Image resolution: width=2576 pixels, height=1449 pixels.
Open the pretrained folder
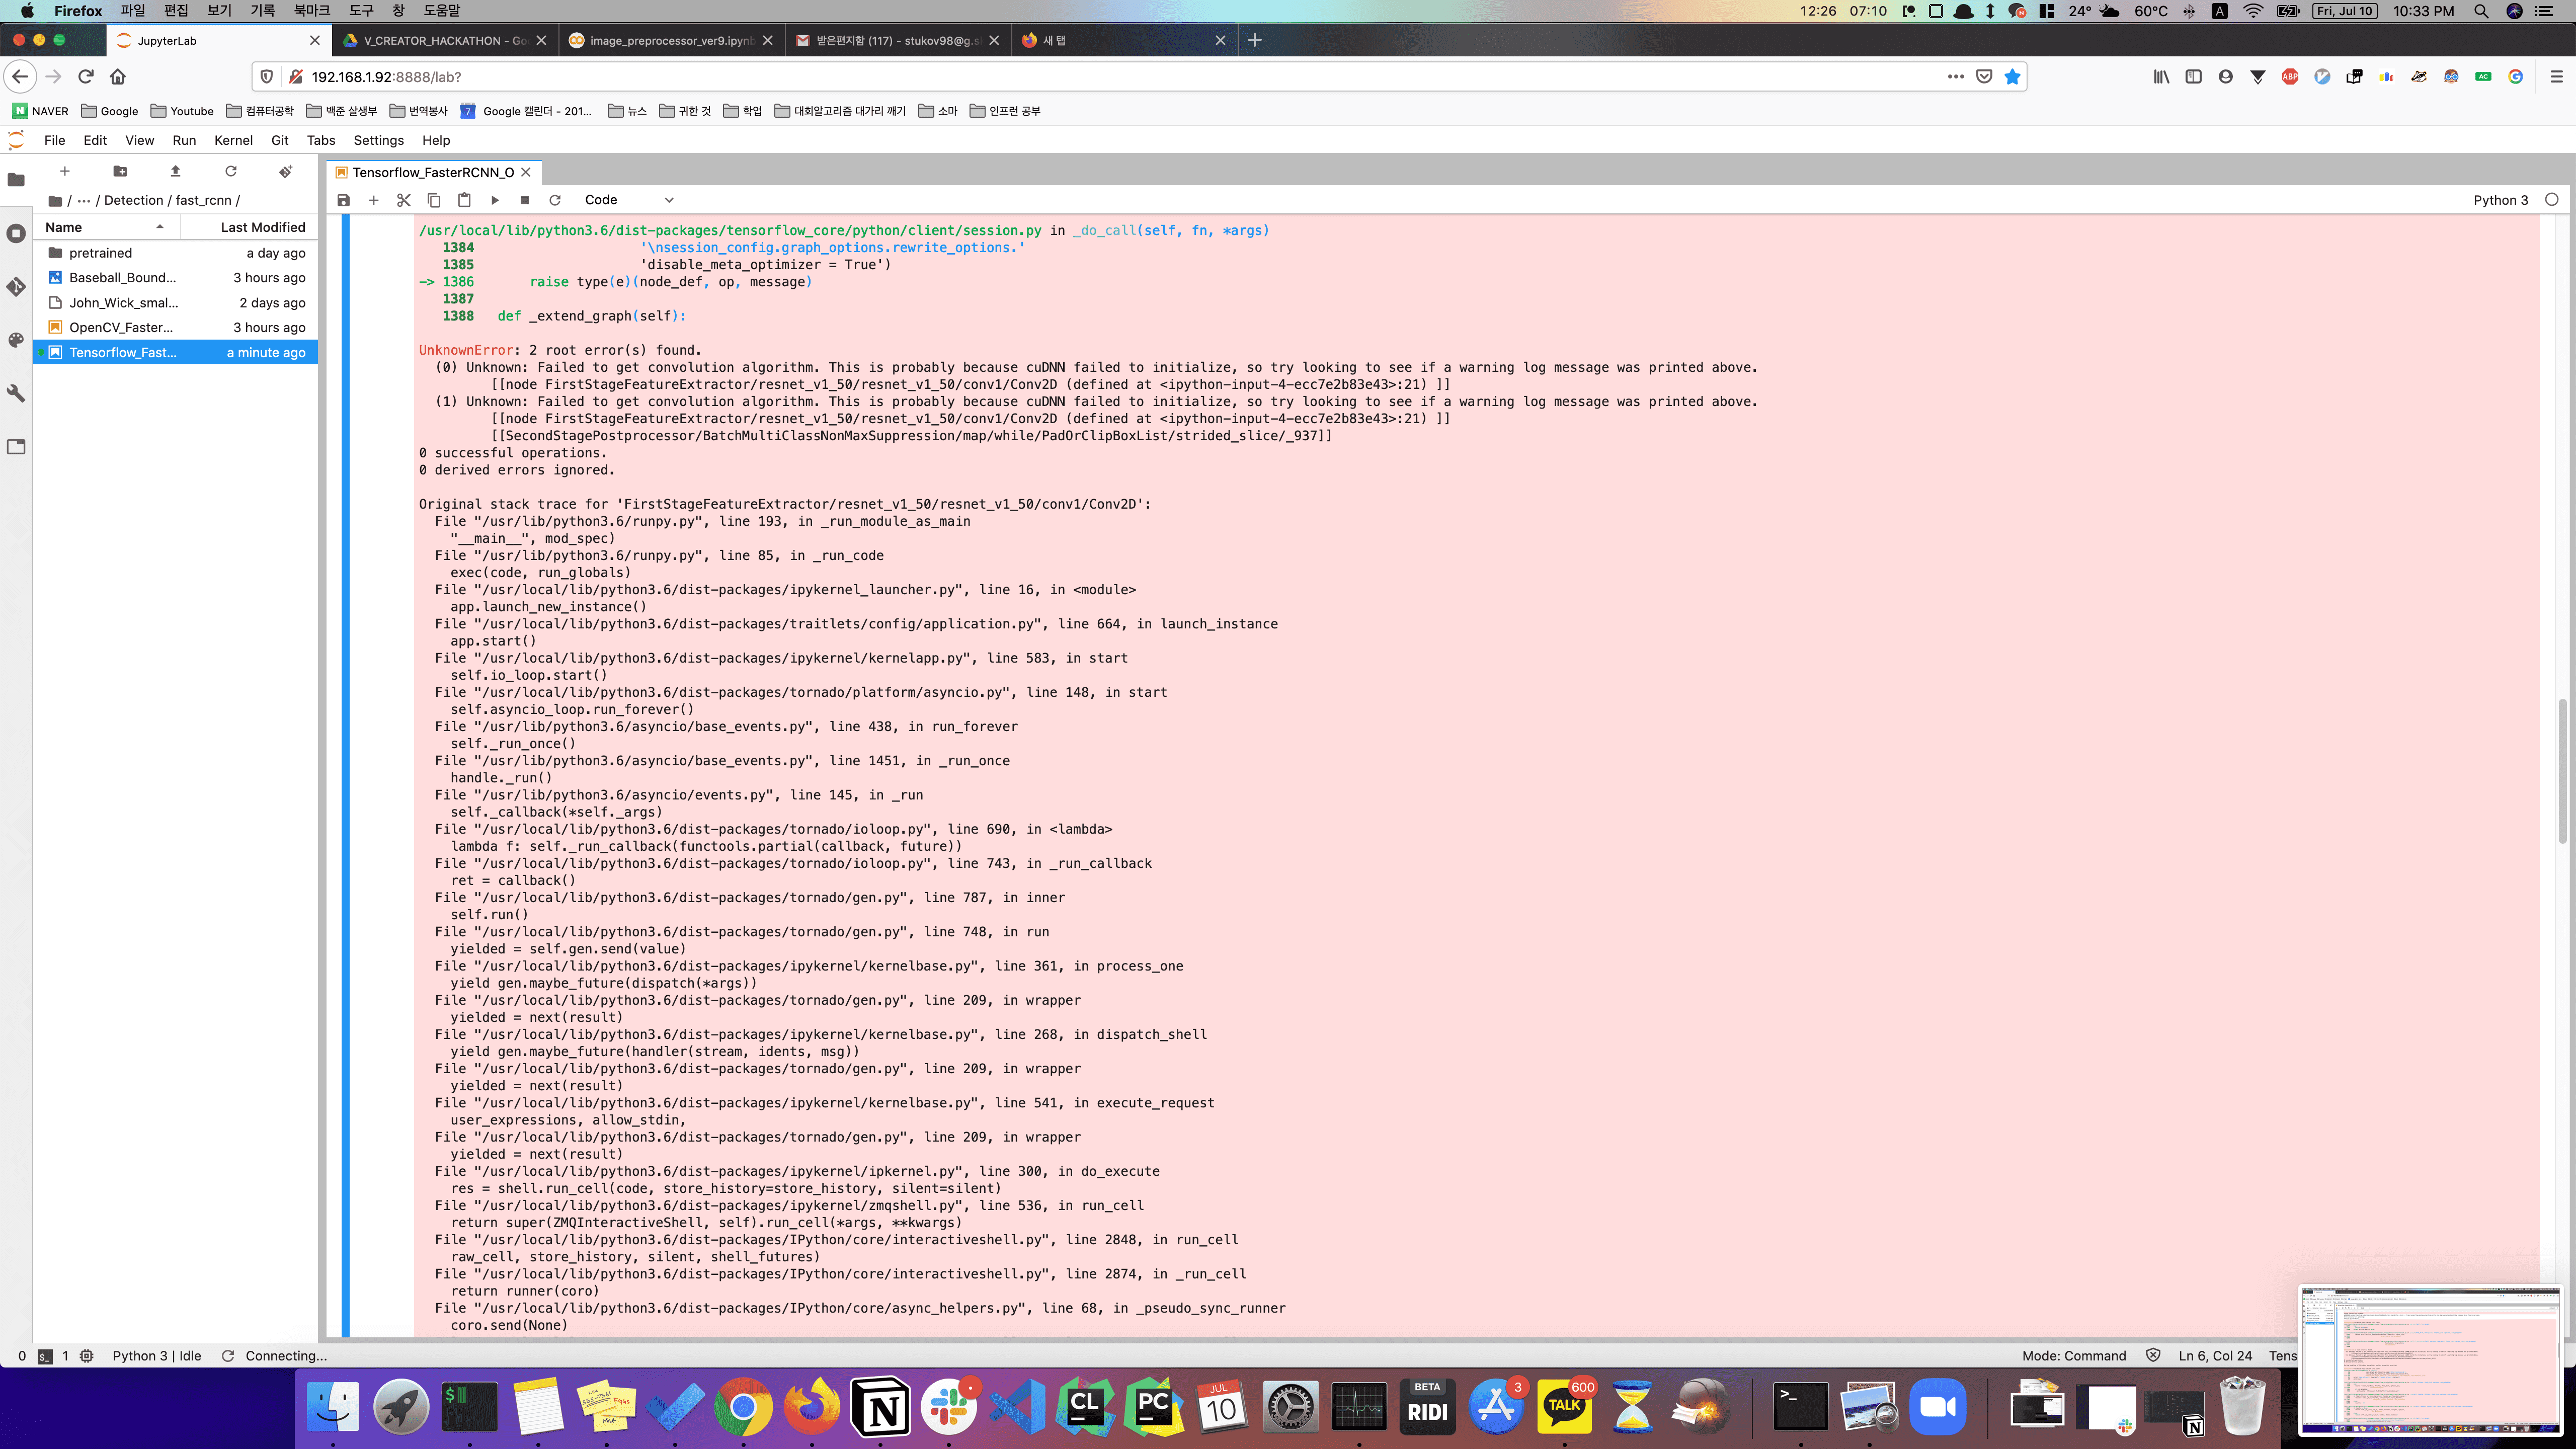click(x=100, y=253)
